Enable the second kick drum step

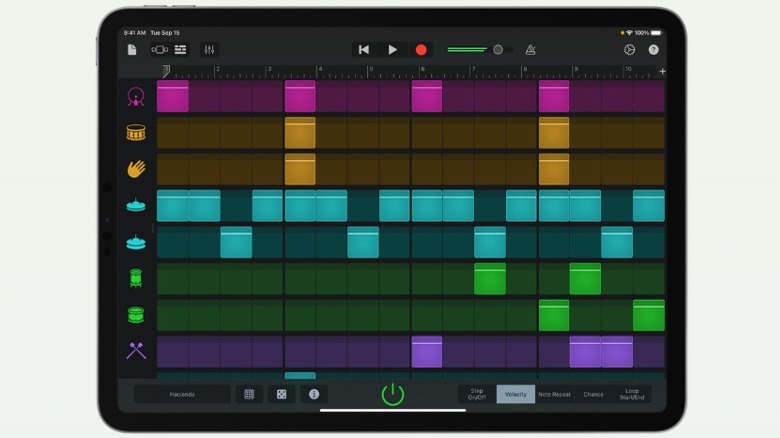(204, 96)
